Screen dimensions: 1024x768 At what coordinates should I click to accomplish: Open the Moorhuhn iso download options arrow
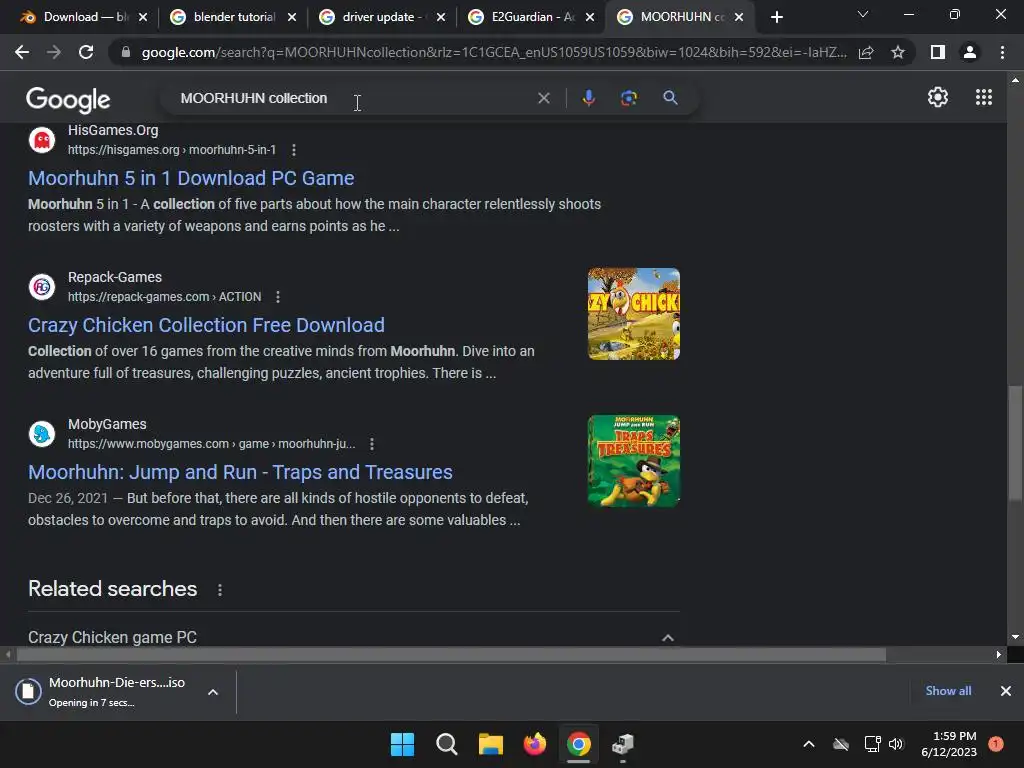(x=213, y=692)
